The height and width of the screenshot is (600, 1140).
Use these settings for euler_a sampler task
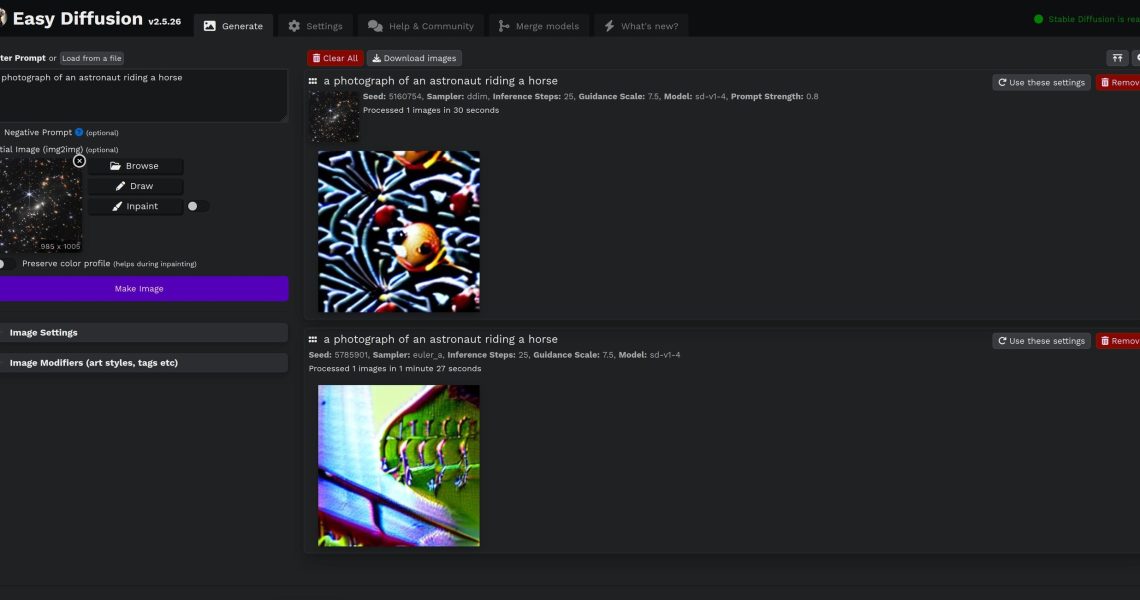[1041, 341]
